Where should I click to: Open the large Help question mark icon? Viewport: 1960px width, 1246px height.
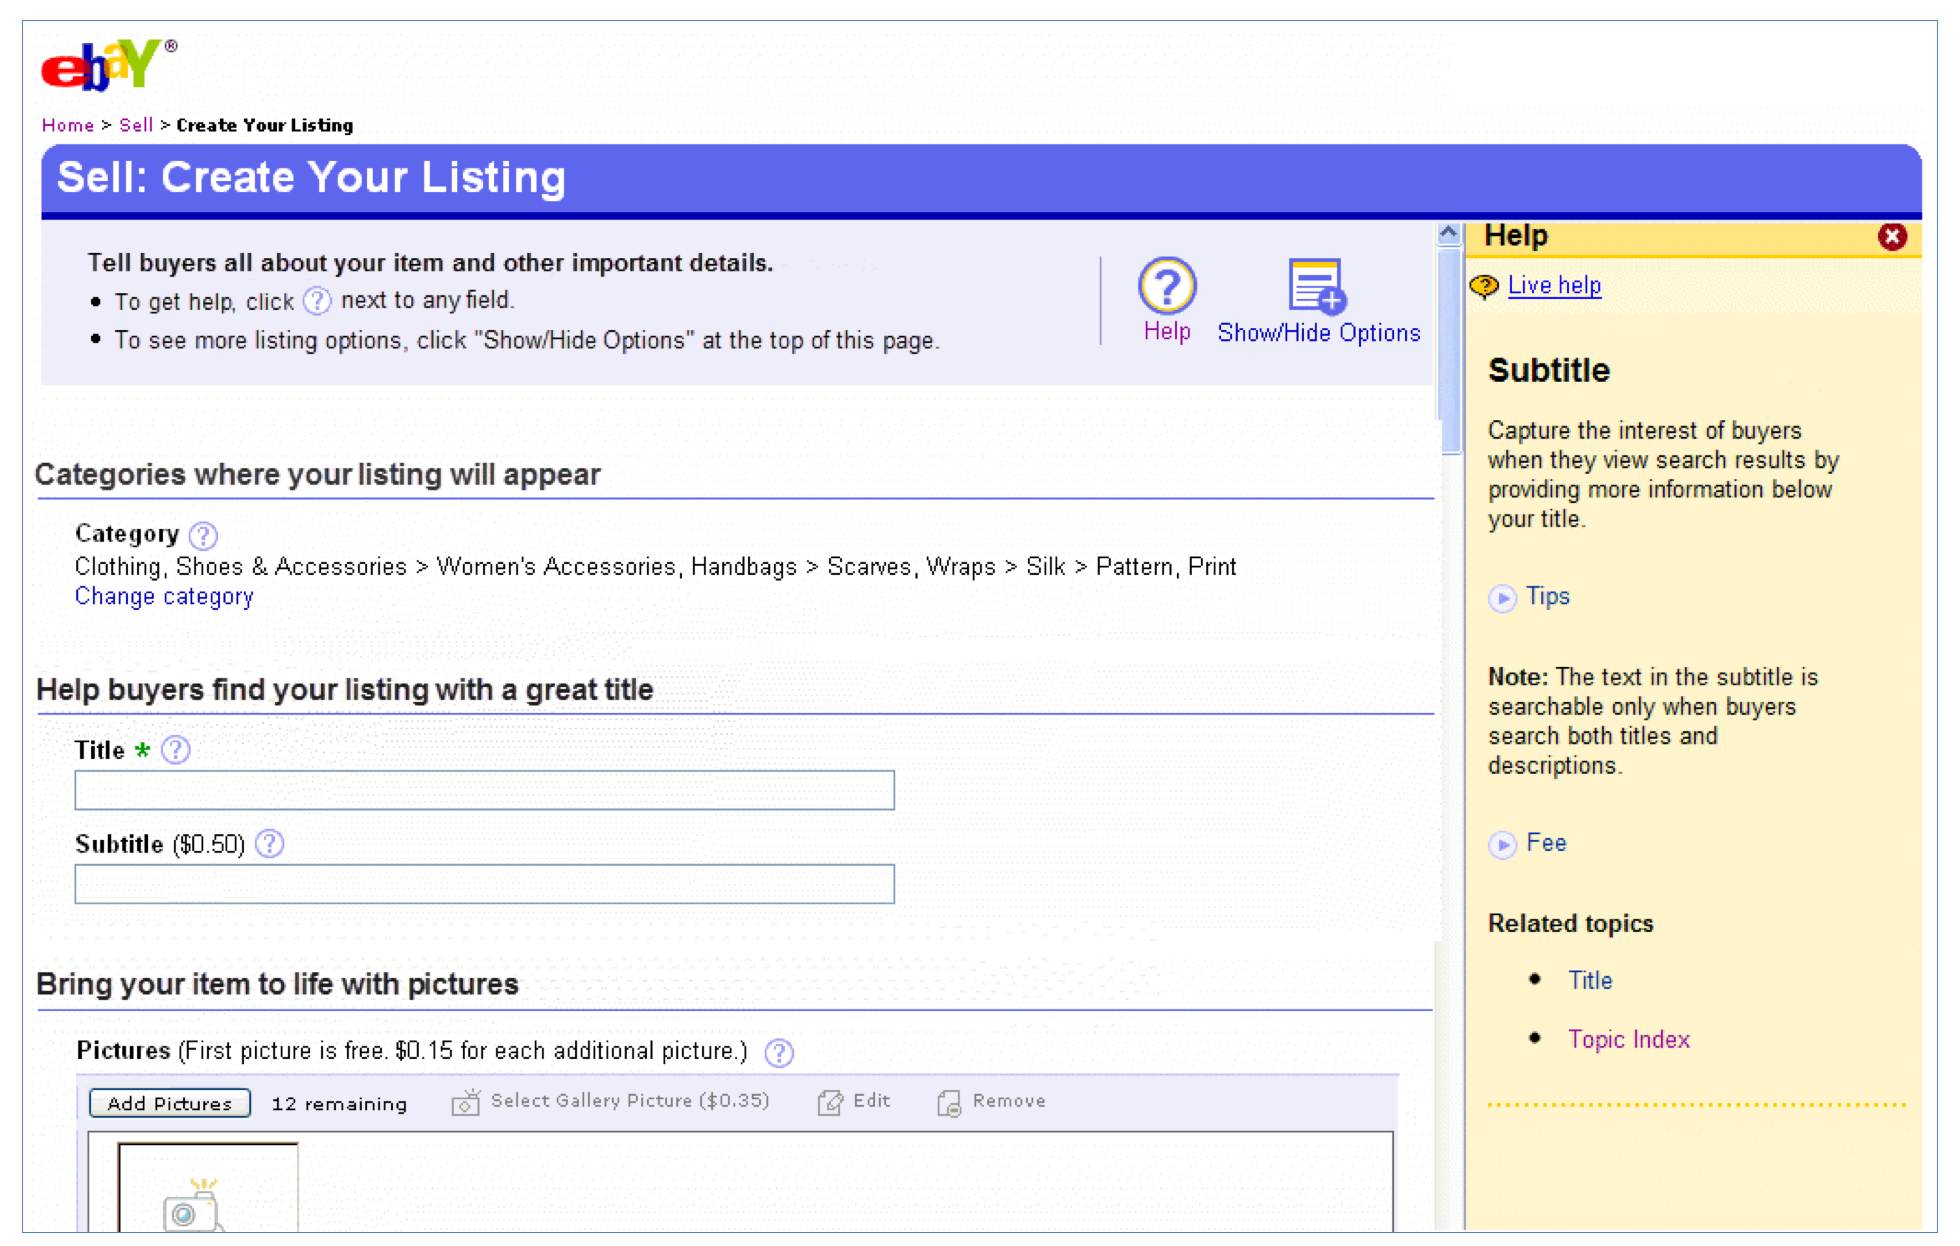coord(1166,286)
